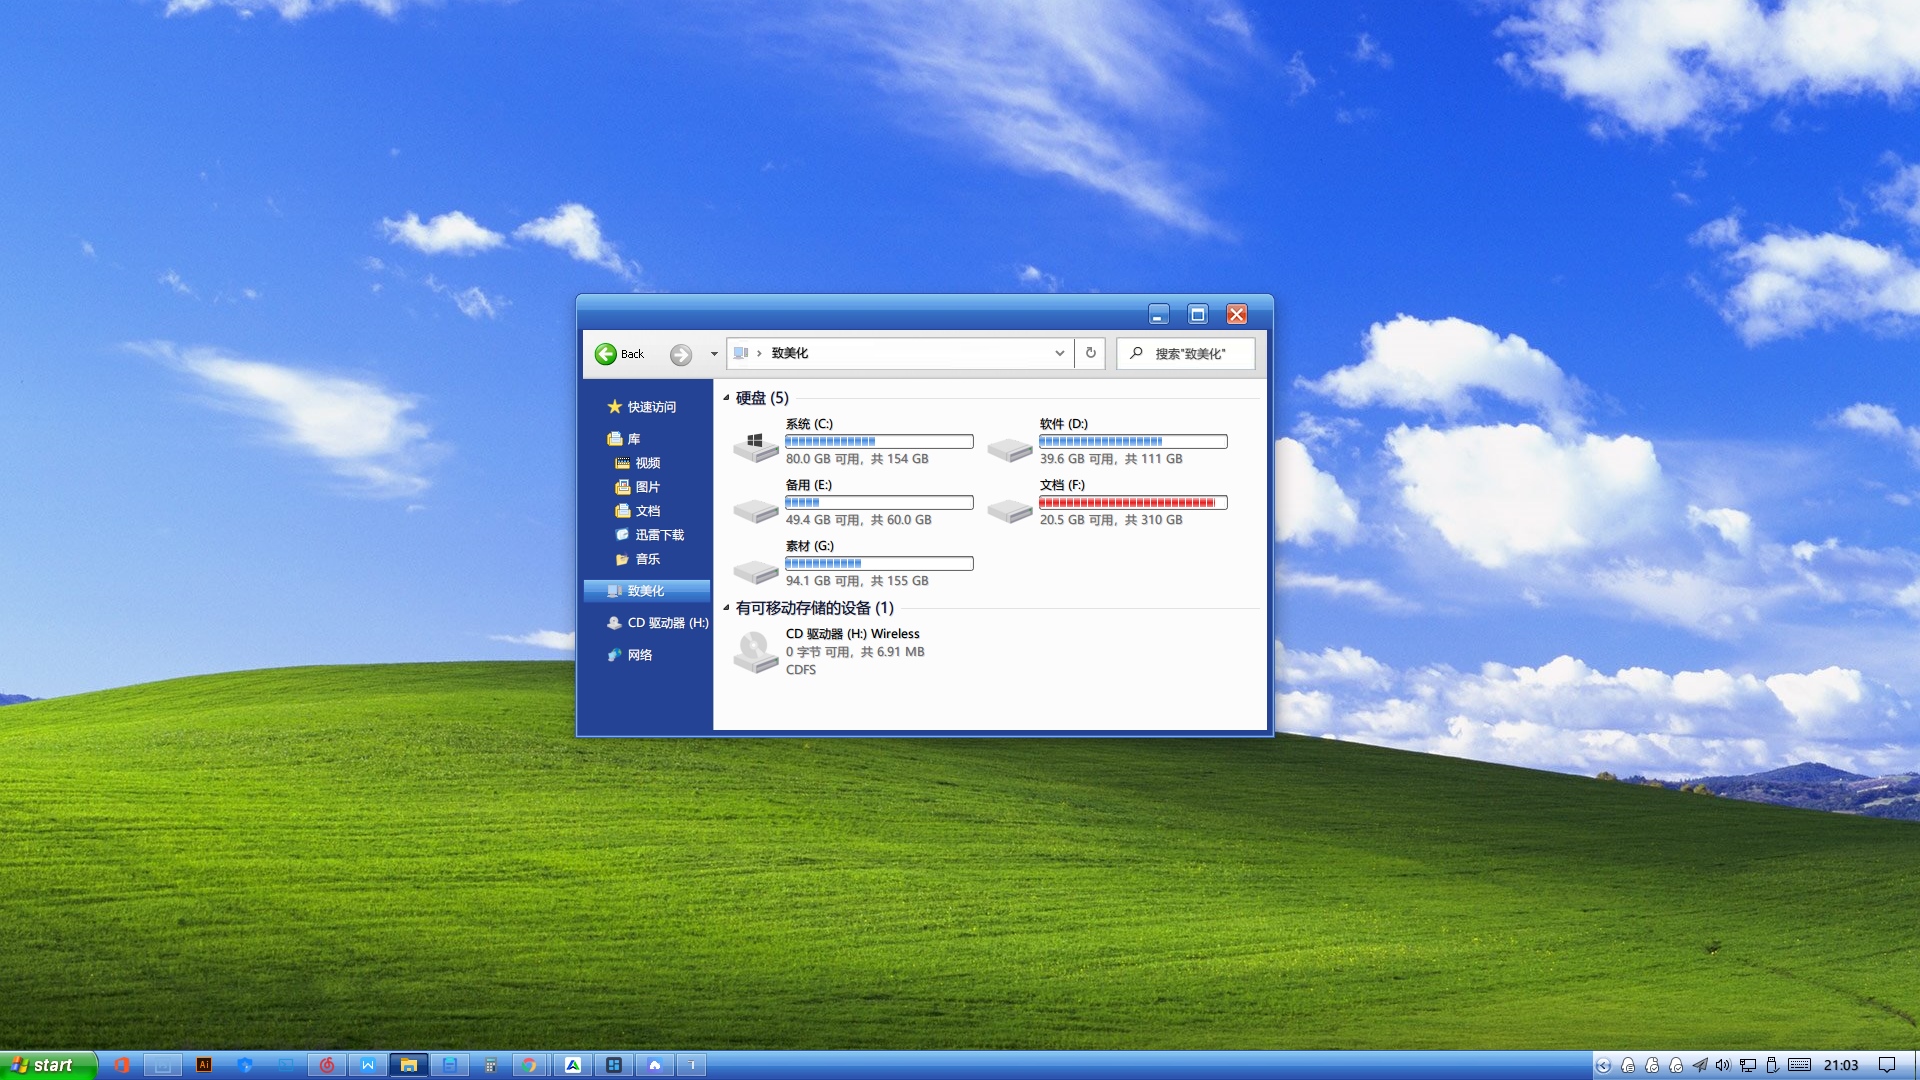Open NetEase Music red icon on taskbar
This screenshot has width=1920, height=1080.
pyautogui.click(x=327, y=1065)
